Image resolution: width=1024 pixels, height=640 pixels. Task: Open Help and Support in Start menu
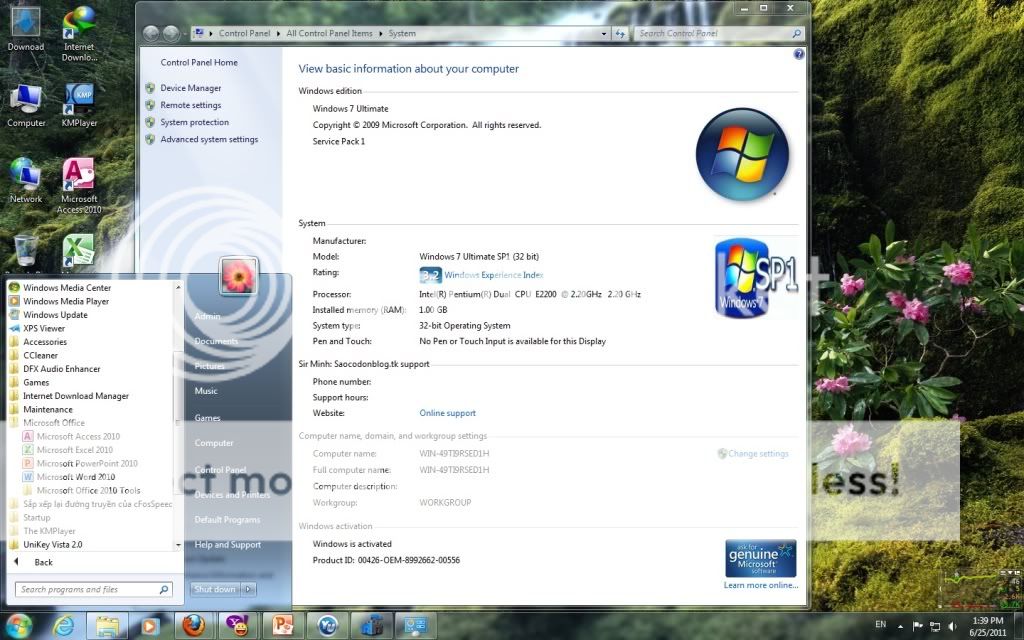227,545
